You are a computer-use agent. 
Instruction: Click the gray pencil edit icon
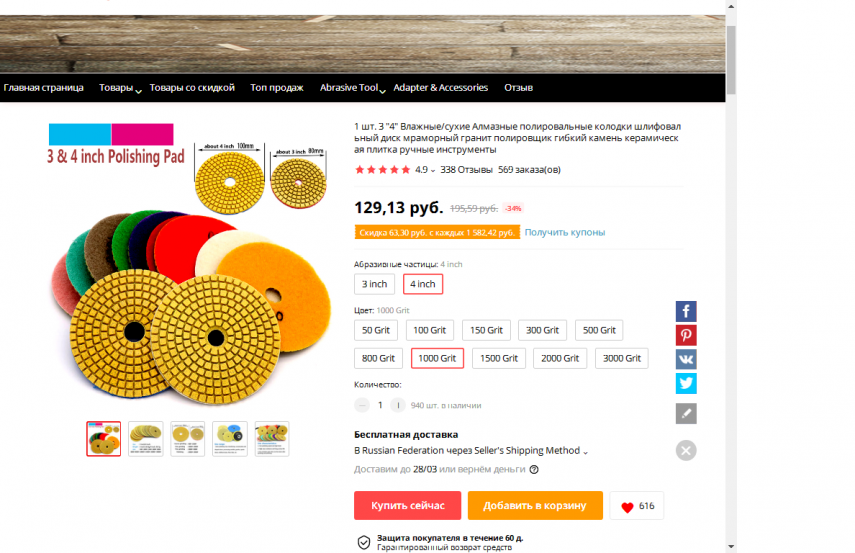[x=686, y=413]
